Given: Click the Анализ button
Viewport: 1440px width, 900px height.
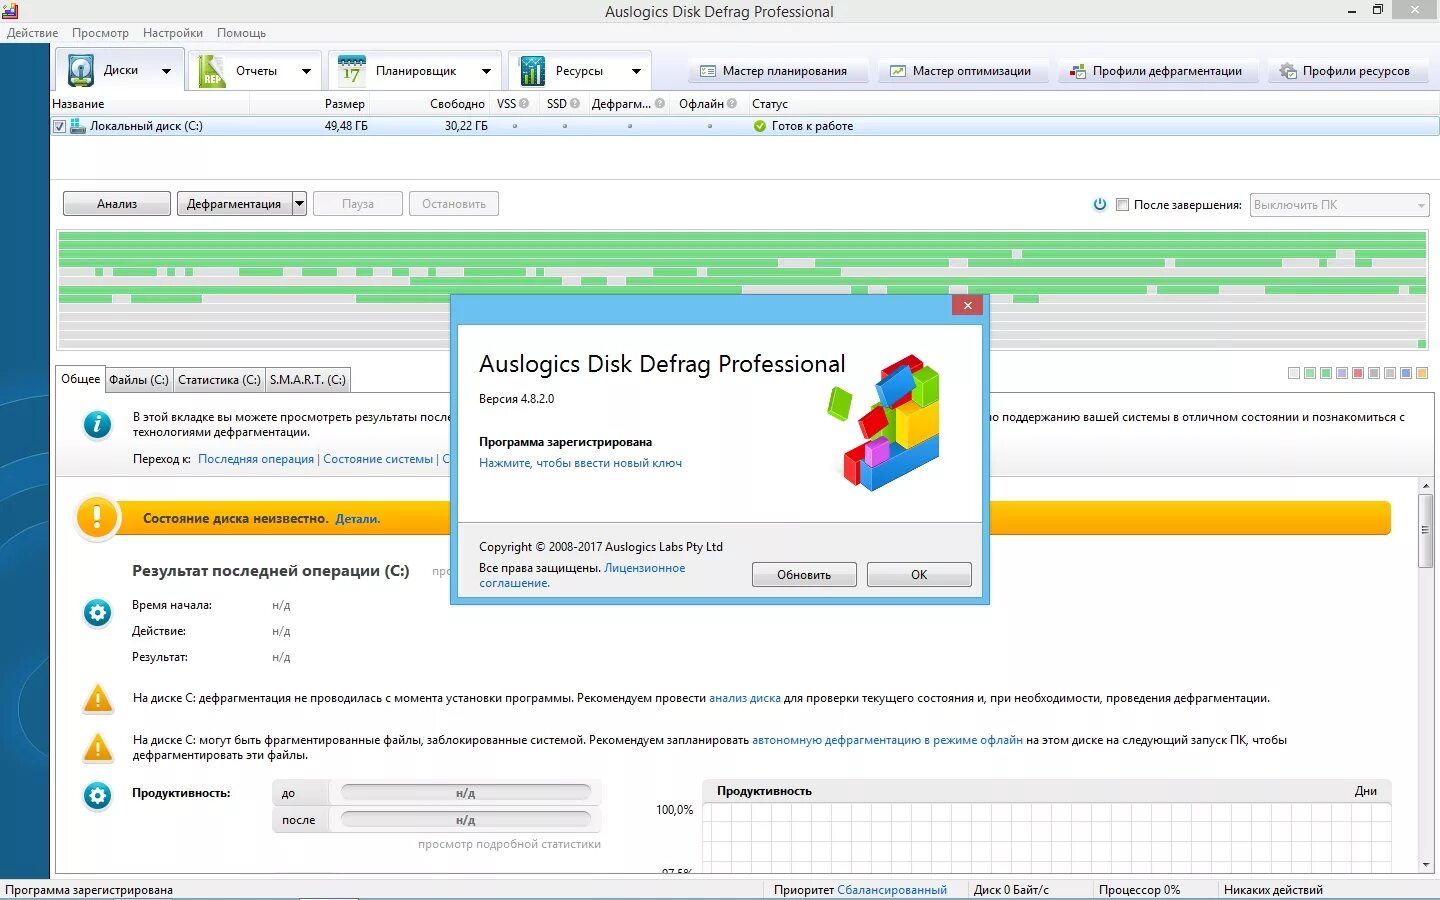Looking at the screenshot, I should coord(117,203).
